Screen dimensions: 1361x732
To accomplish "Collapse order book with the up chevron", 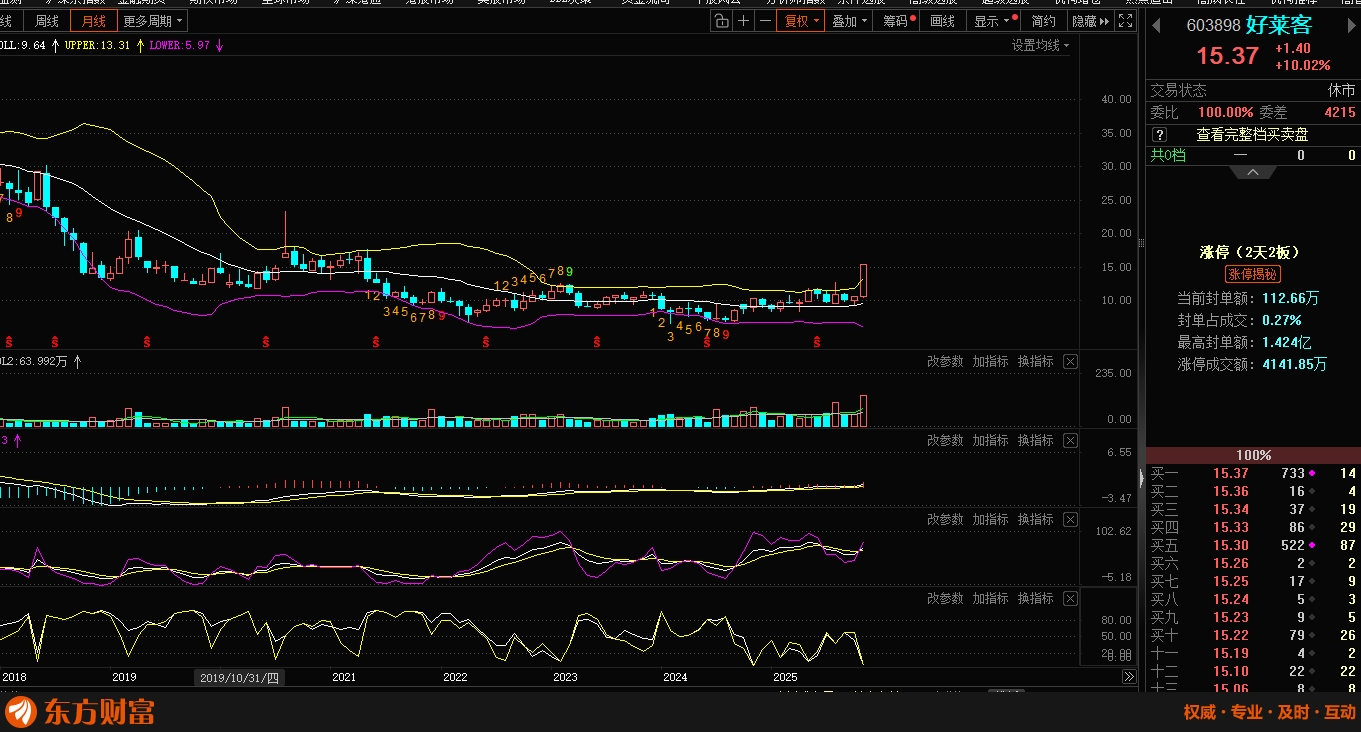I will (1253, 172).
